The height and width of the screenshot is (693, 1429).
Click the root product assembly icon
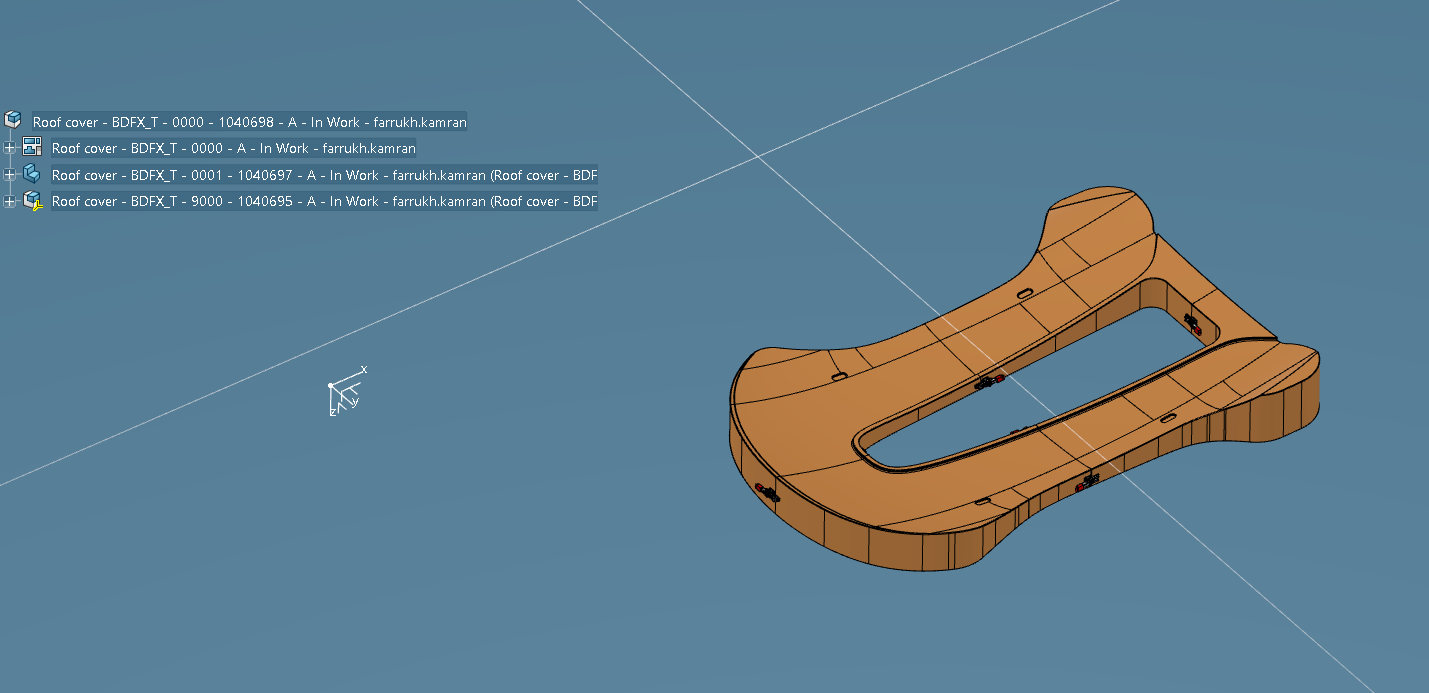[x=13, y=120]
